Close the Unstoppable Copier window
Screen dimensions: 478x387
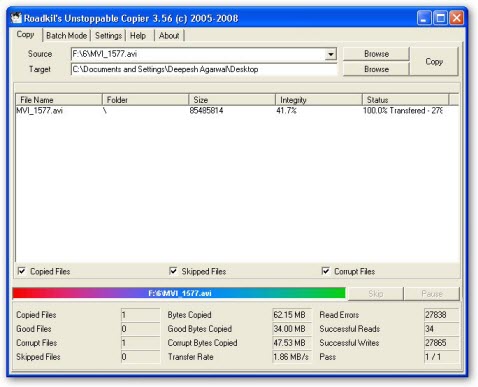[x=456, y=18]
